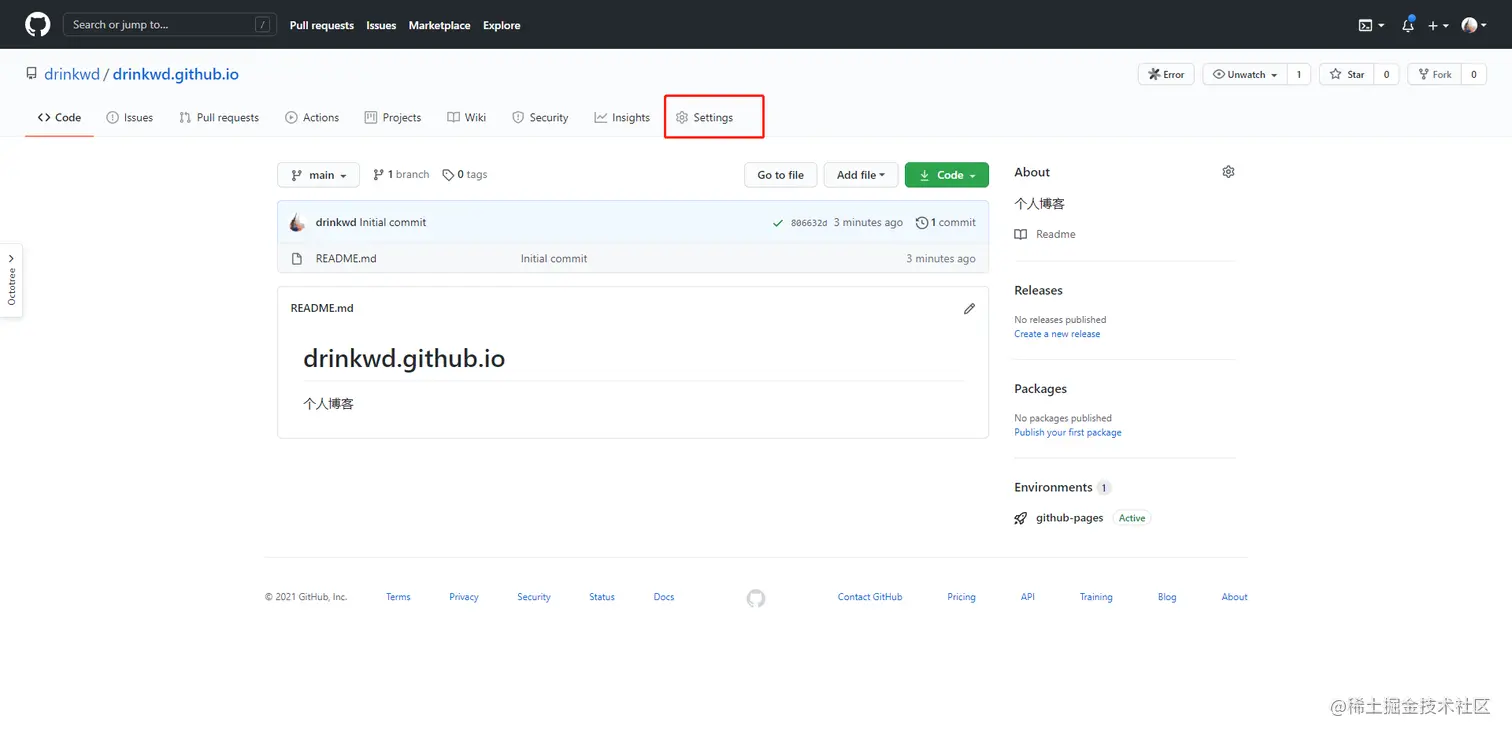
Task: Open the notifications bell
Action: tap(1408, 25)
